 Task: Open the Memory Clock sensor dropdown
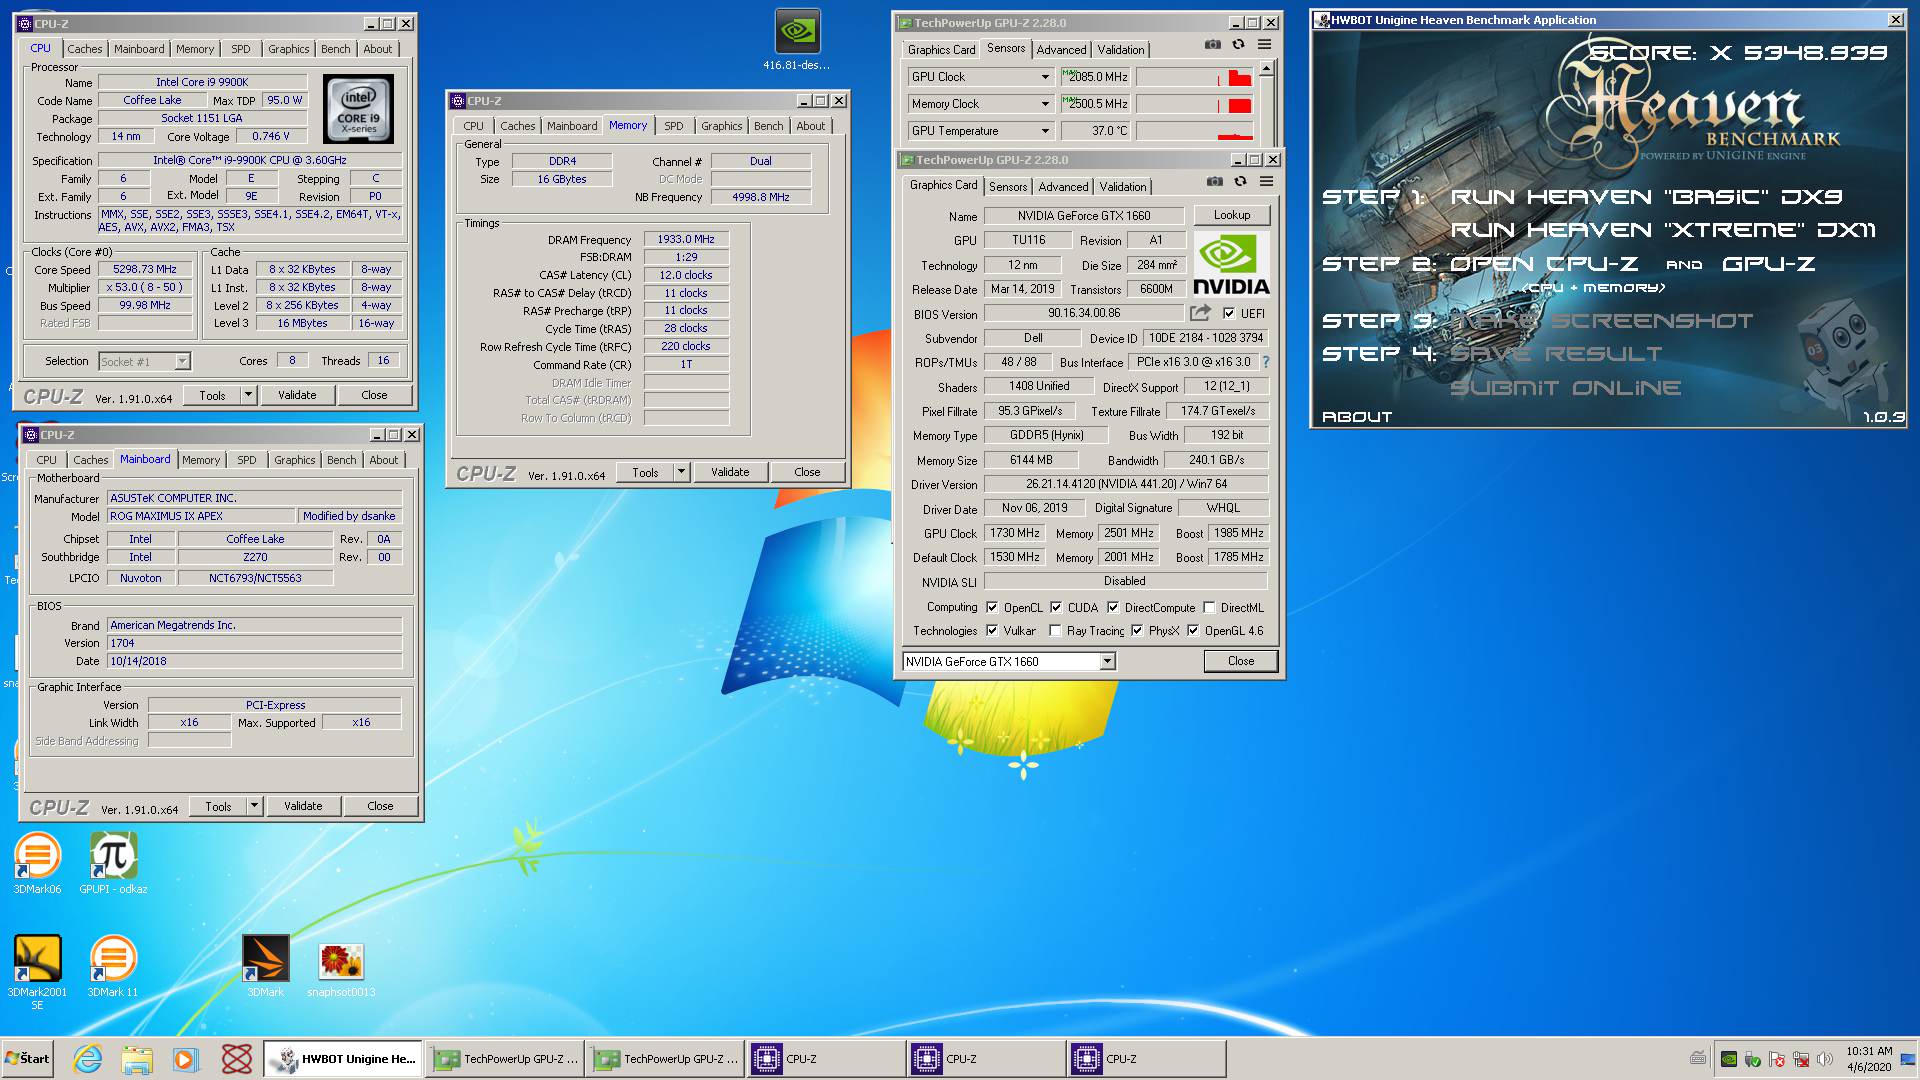click(1045, 104)
